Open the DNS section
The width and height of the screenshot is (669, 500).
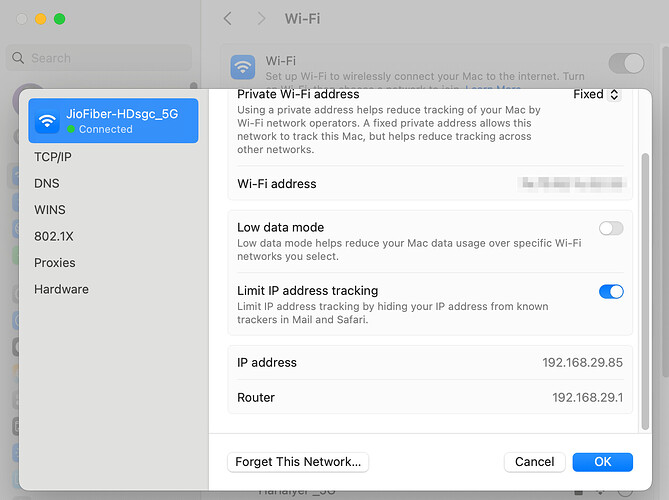click(x=47, y=184)
